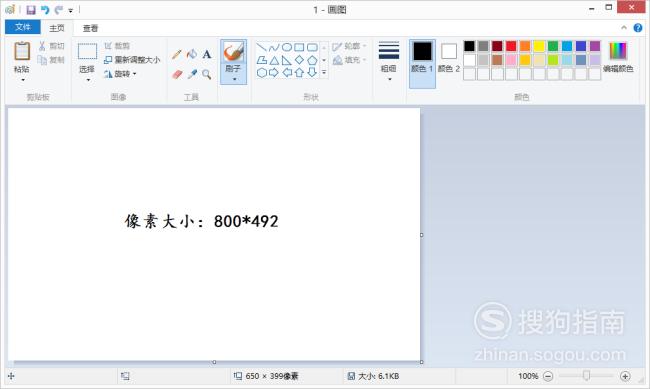Pick the orange color swatch

pyautogui.click(x=525, y=46)
